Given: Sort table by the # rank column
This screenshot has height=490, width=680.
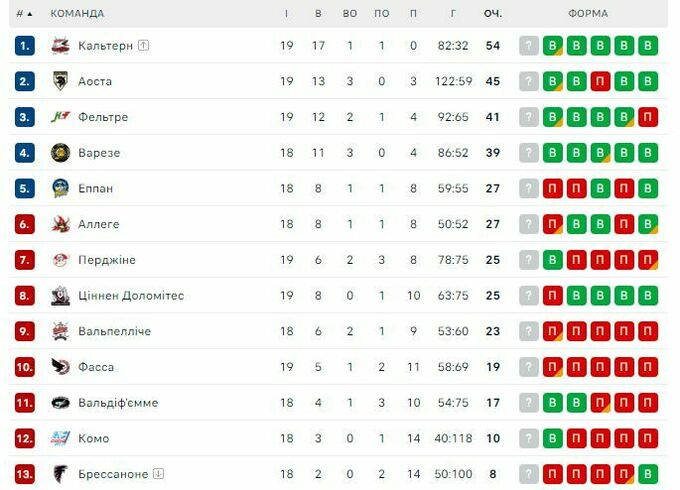Looking at the screenshot, I should [24, 14].
